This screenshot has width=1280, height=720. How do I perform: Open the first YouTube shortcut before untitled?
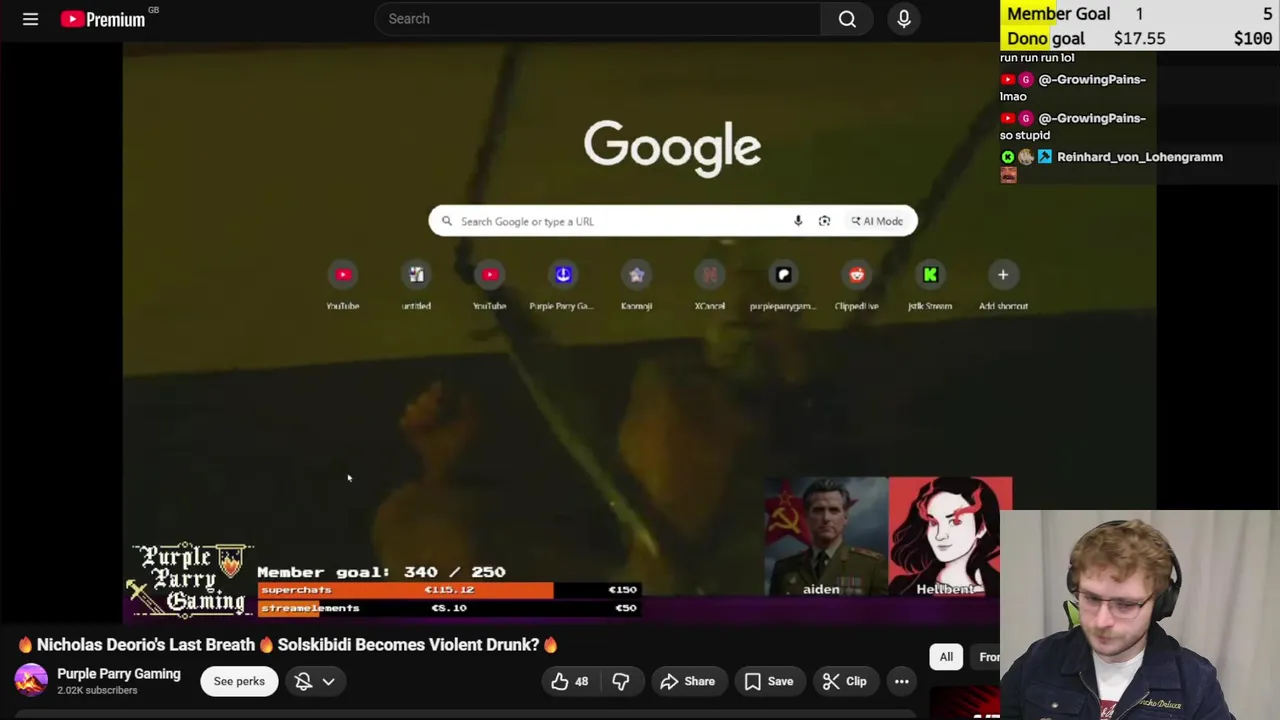pyautogui.click(x=343, y=284)
